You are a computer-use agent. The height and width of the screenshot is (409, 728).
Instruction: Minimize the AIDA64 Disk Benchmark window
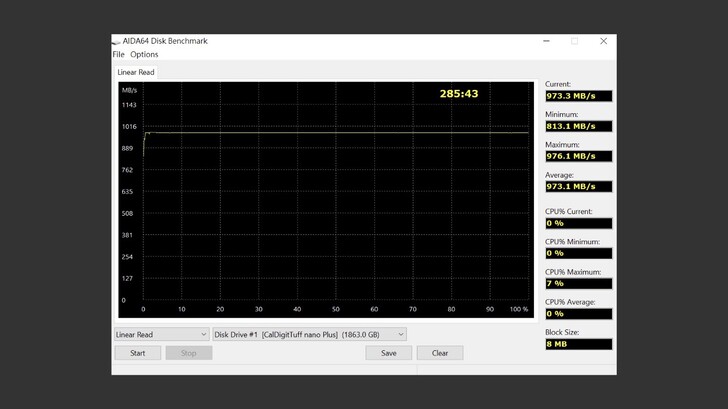click(x=546, y=41)
